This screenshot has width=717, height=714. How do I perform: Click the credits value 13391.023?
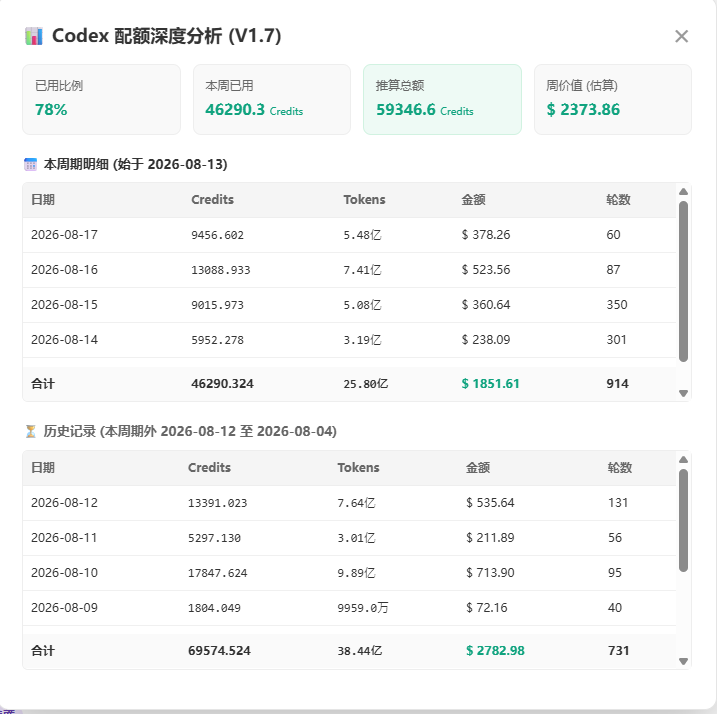pyautogui.click(x=217, y=503)
